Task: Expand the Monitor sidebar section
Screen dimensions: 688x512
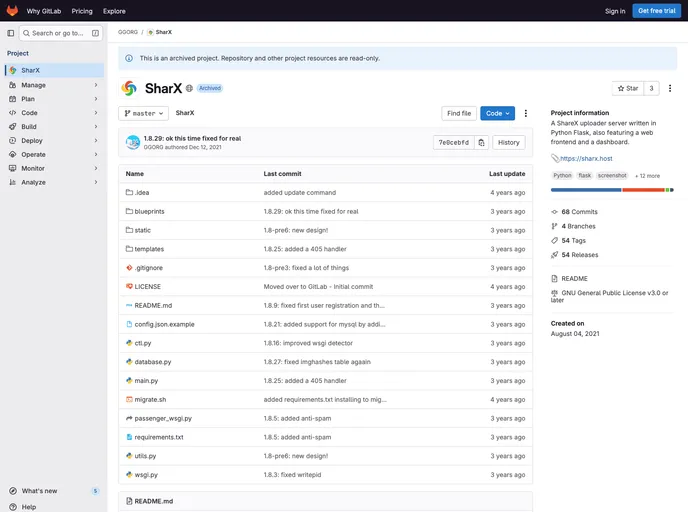Action: (54, 168)
